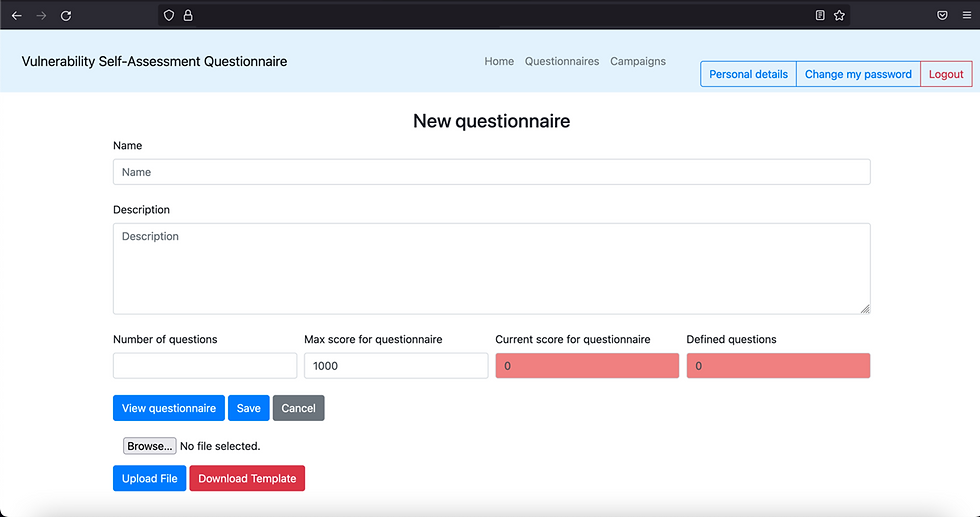Go to the Home nav link
Viewport: 980px width, 517px height.
click(x=499, y=61)
